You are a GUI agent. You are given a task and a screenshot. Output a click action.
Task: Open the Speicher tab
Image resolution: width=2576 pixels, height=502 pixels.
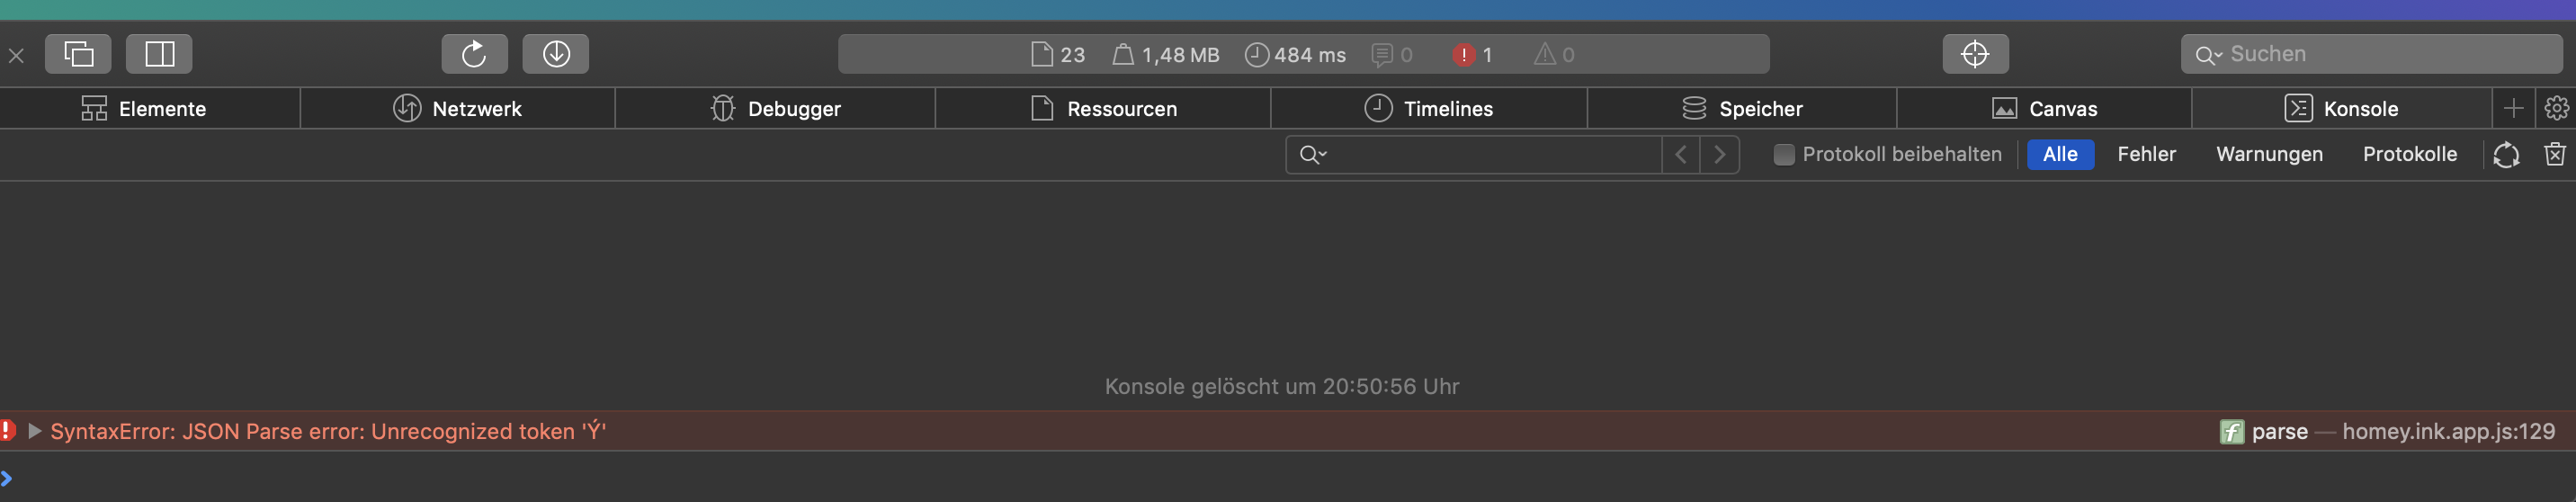pos(1741,108)
